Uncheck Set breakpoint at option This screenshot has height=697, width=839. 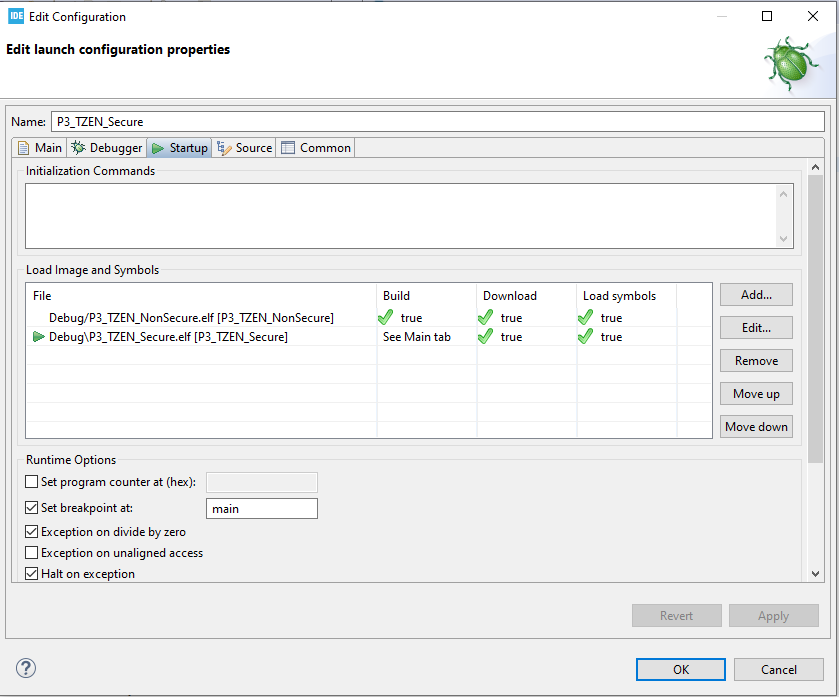pyautogui.click(x=31, y=507)
